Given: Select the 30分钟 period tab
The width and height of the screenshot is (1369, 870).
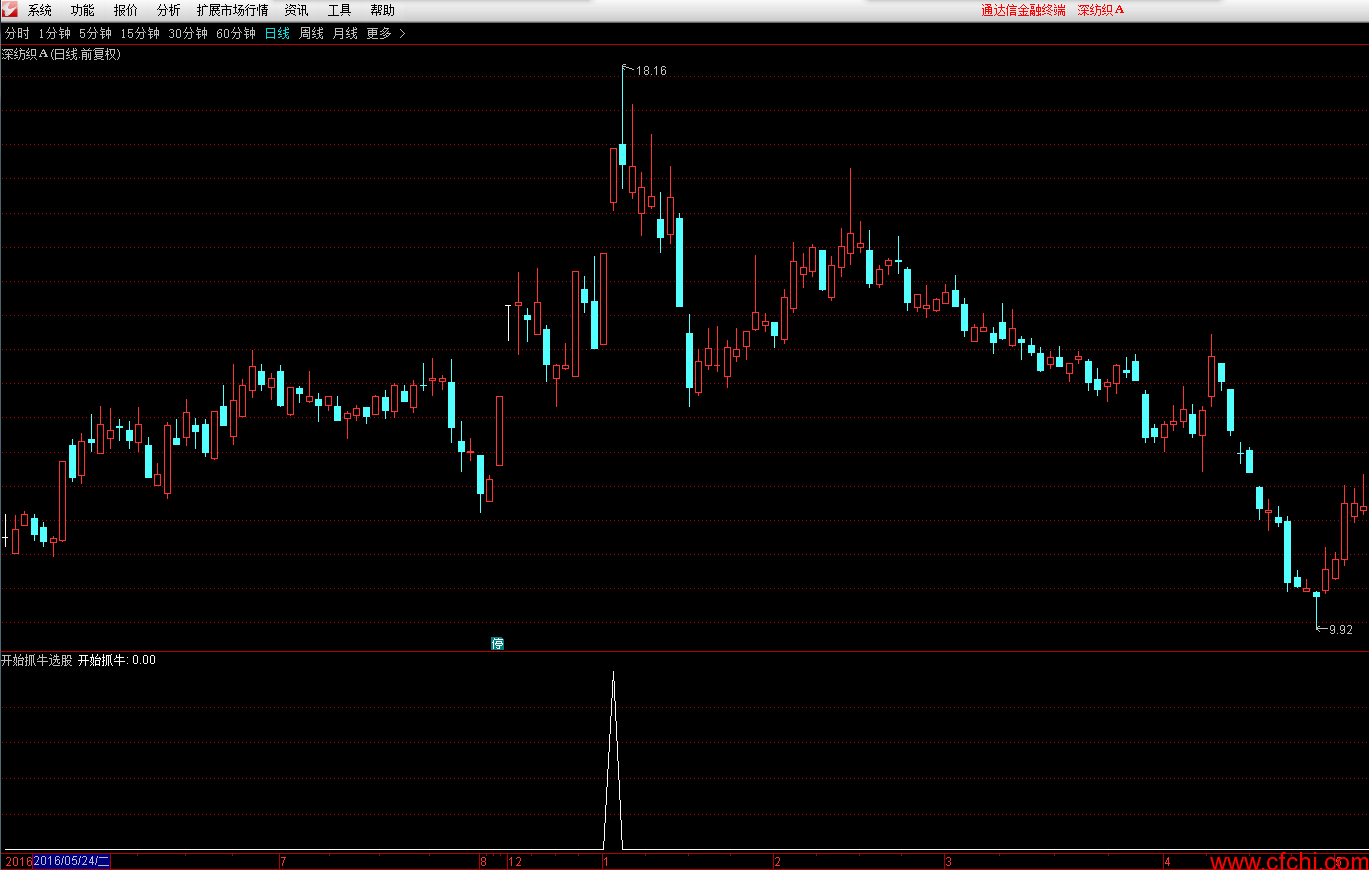Looking at the screenshot, I should [x=188, y=34].
